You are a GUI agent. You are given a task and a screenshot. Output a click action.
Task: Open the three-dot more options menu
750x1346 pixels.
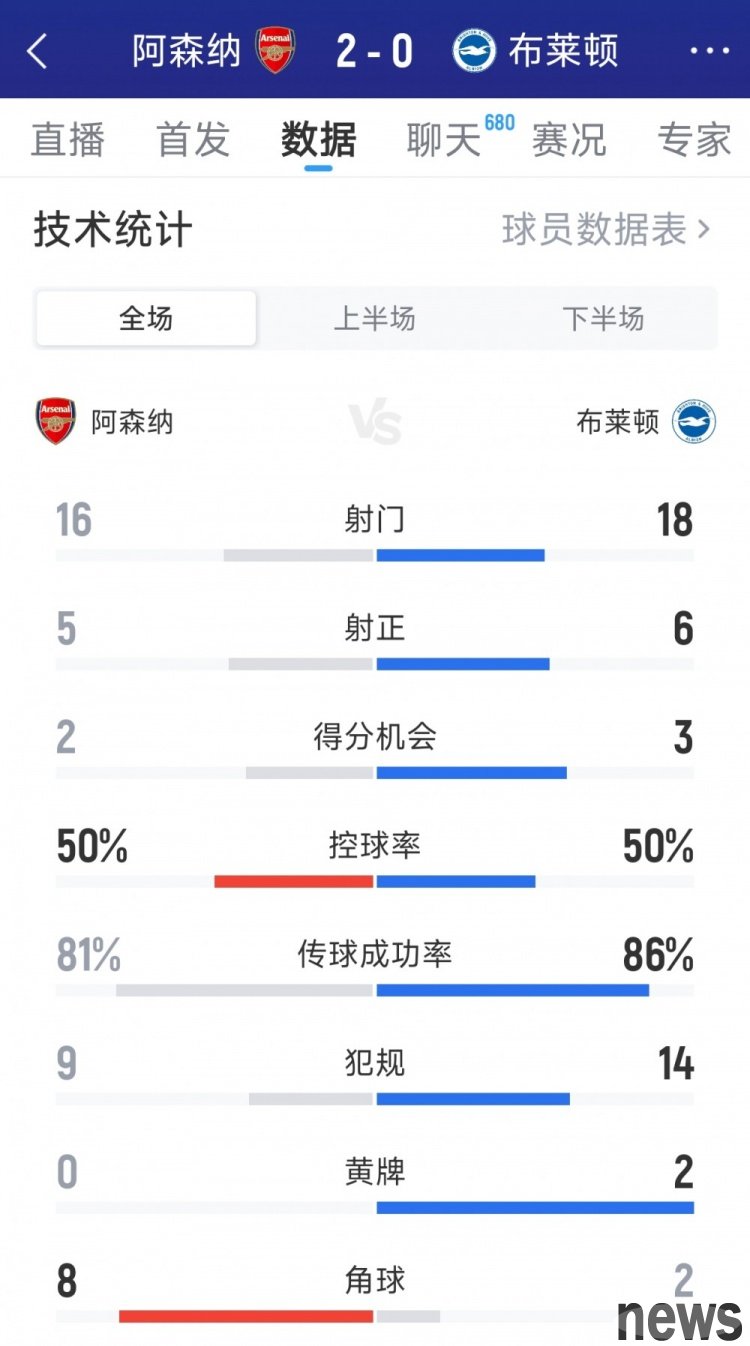pos(710,51)
